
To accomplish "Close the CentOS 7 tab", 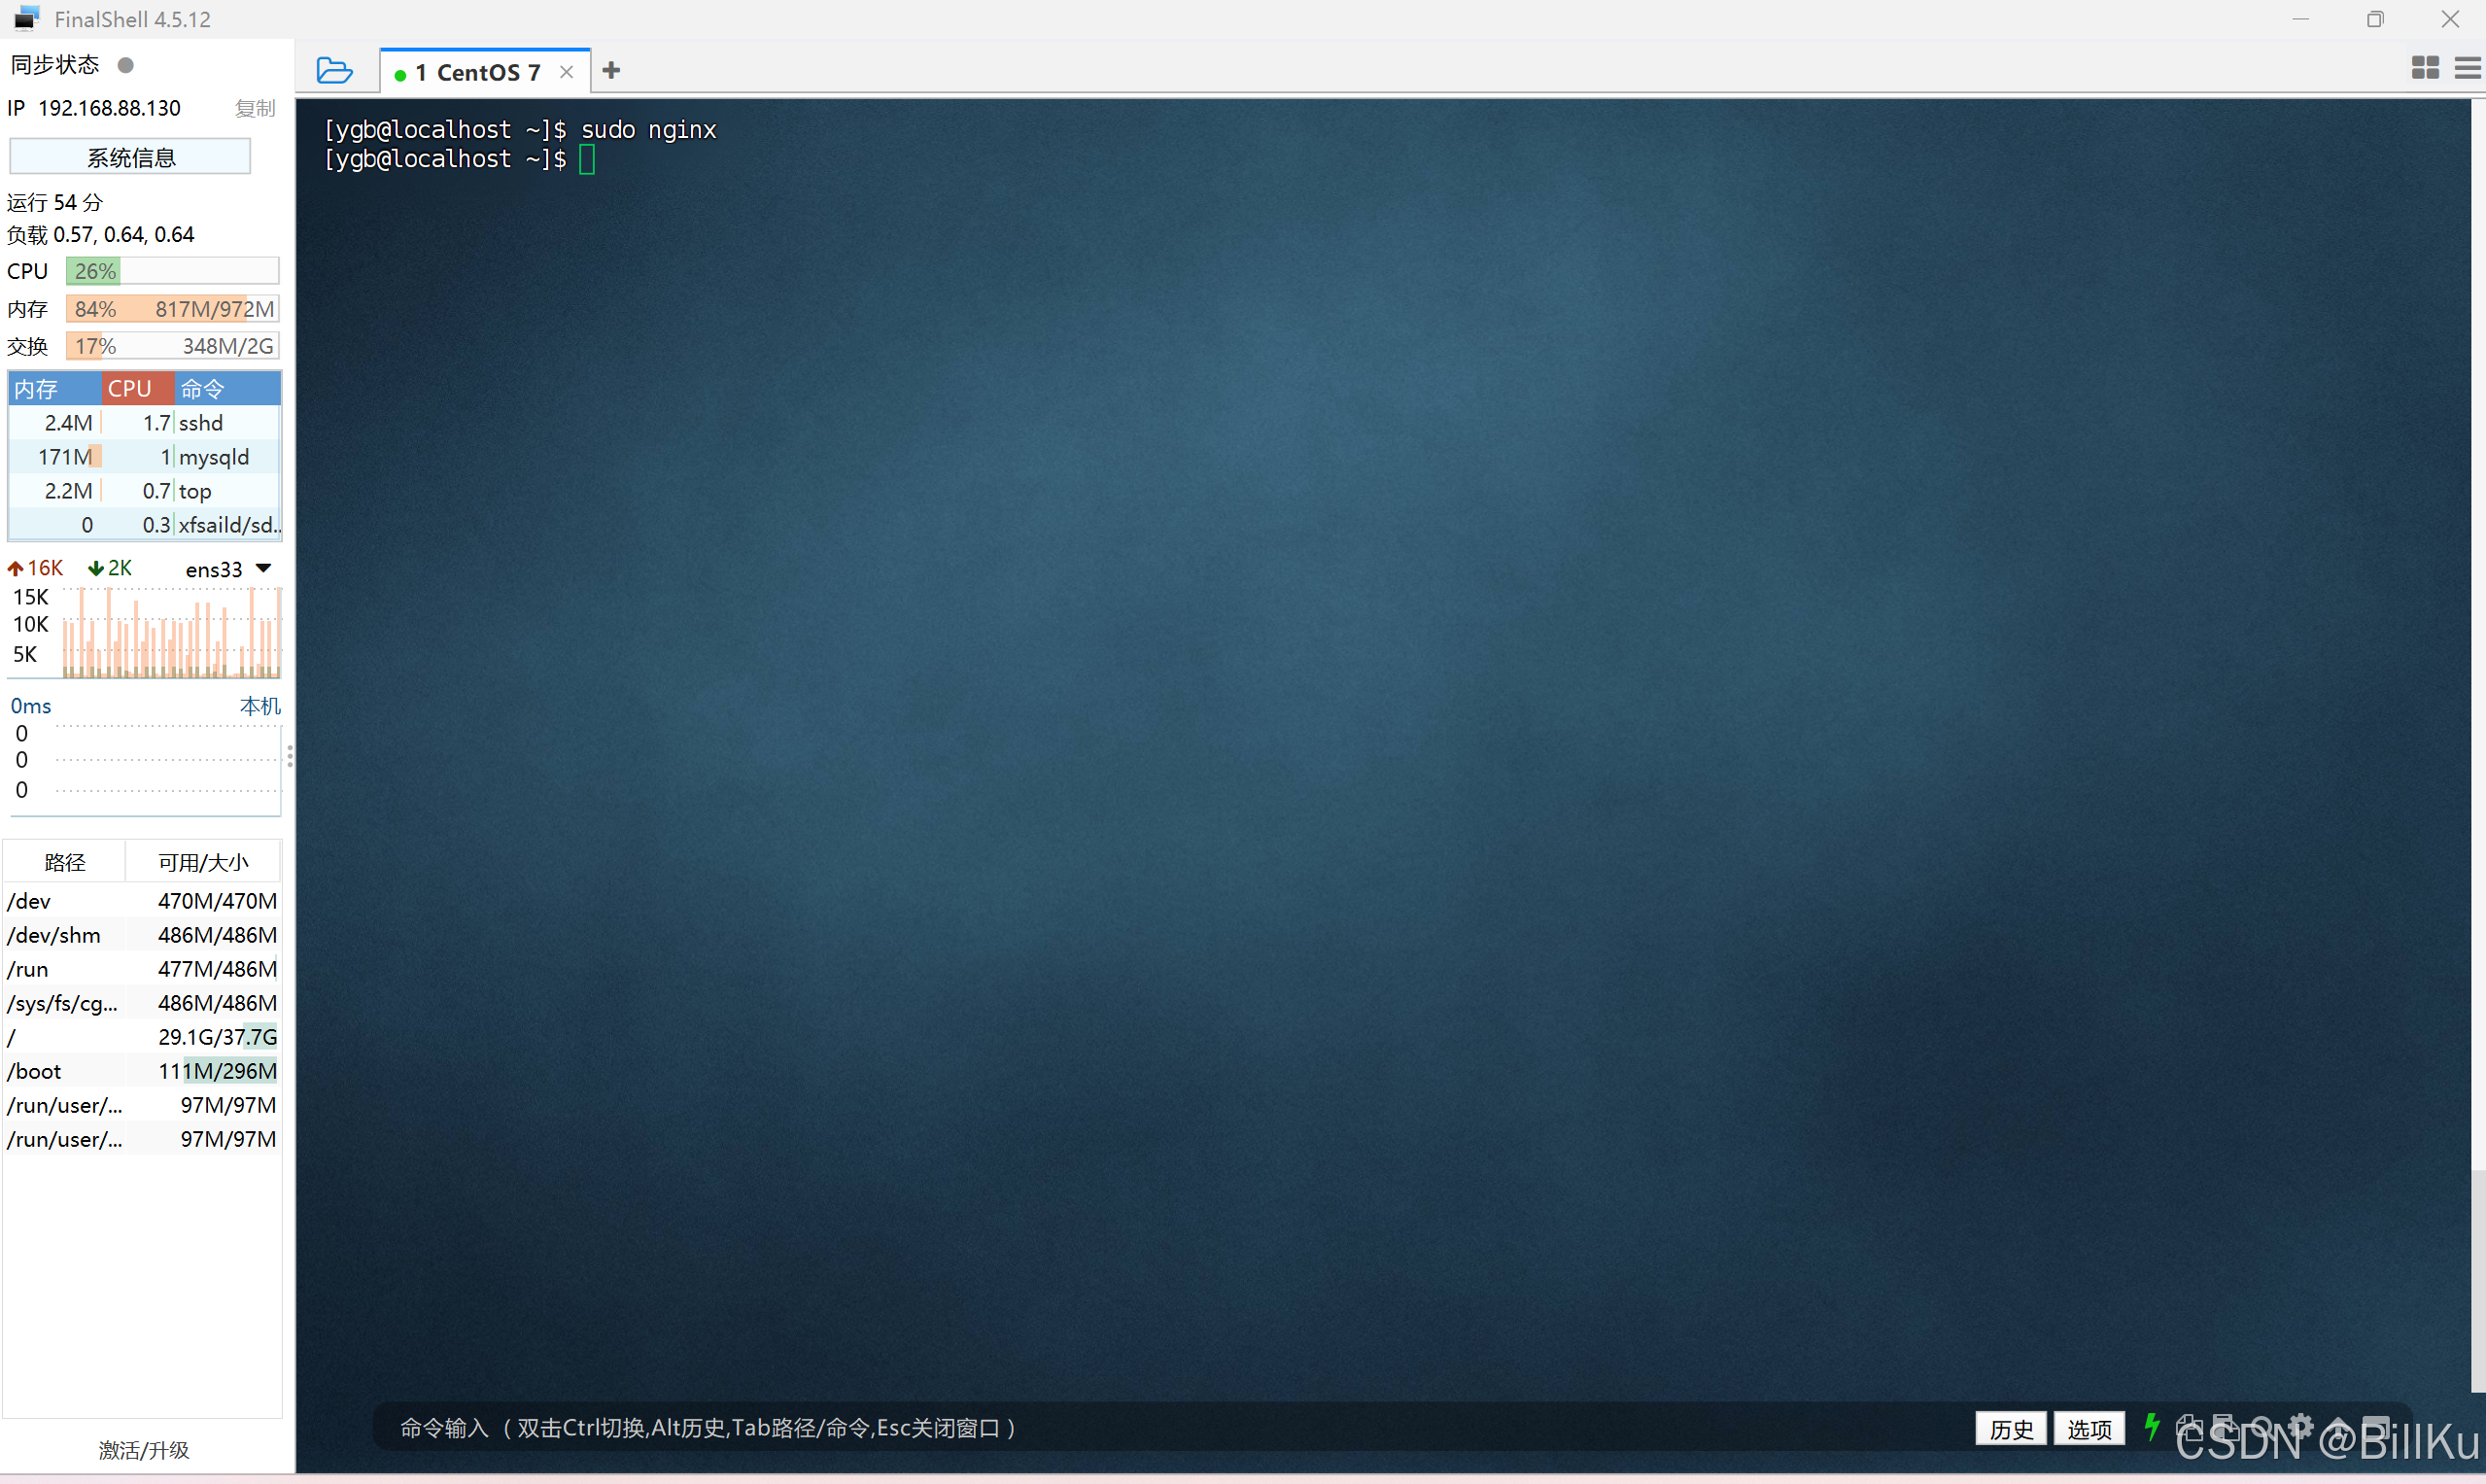I will pos(567,72).
